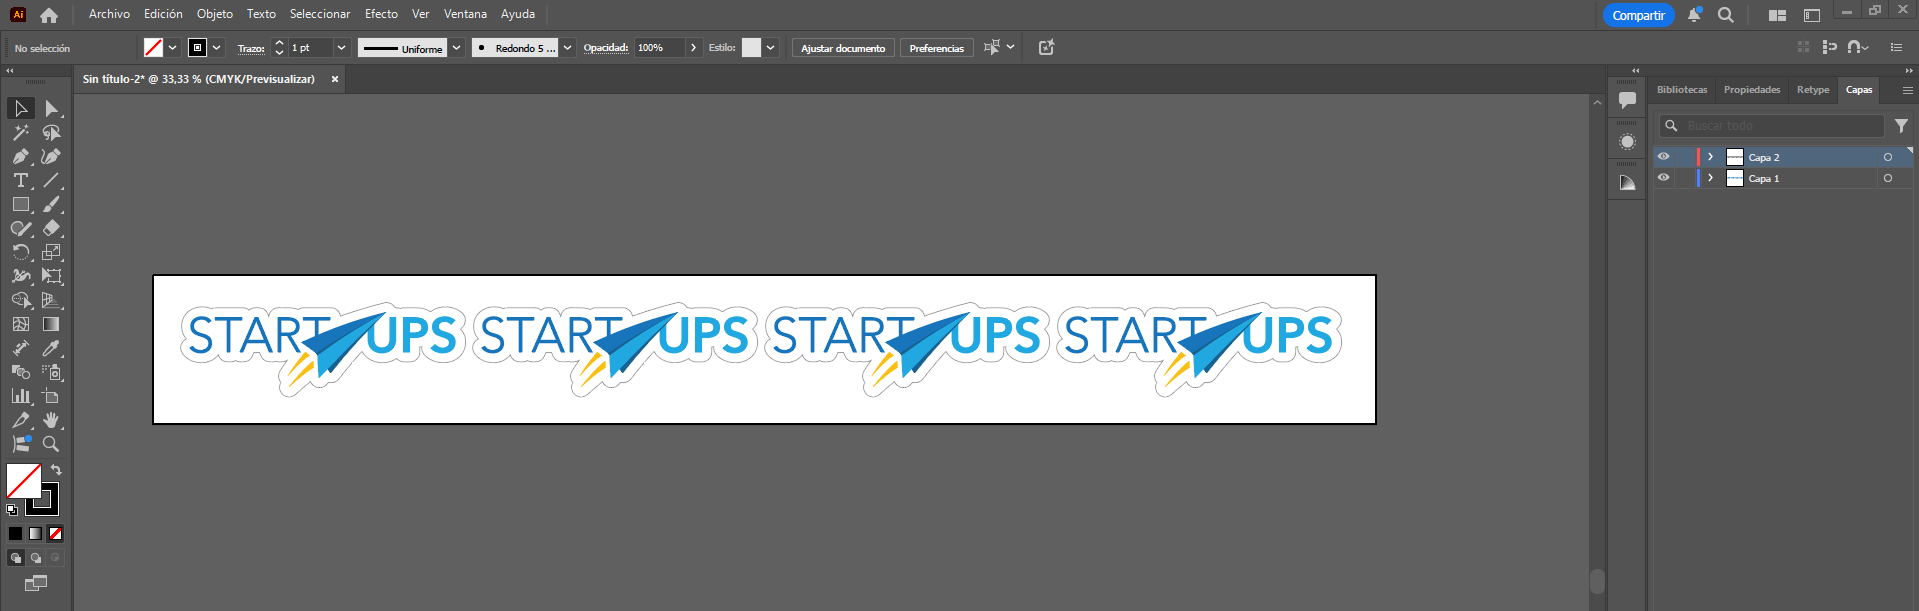Select the Hand tool
1919x611 pixels.
tap(51, 420)
